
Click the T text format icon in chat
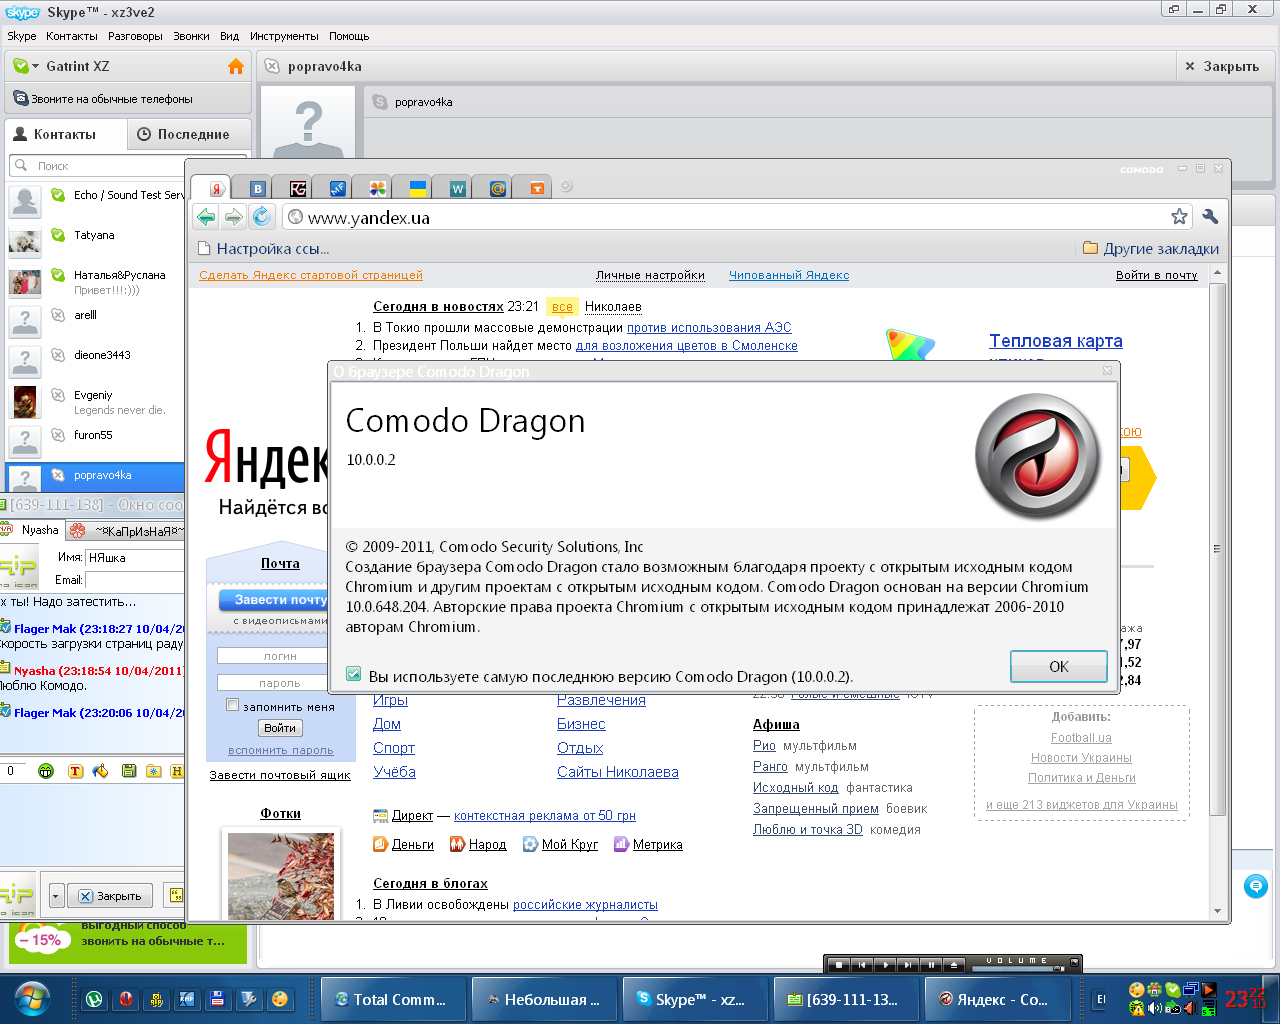tap(75, 771)
